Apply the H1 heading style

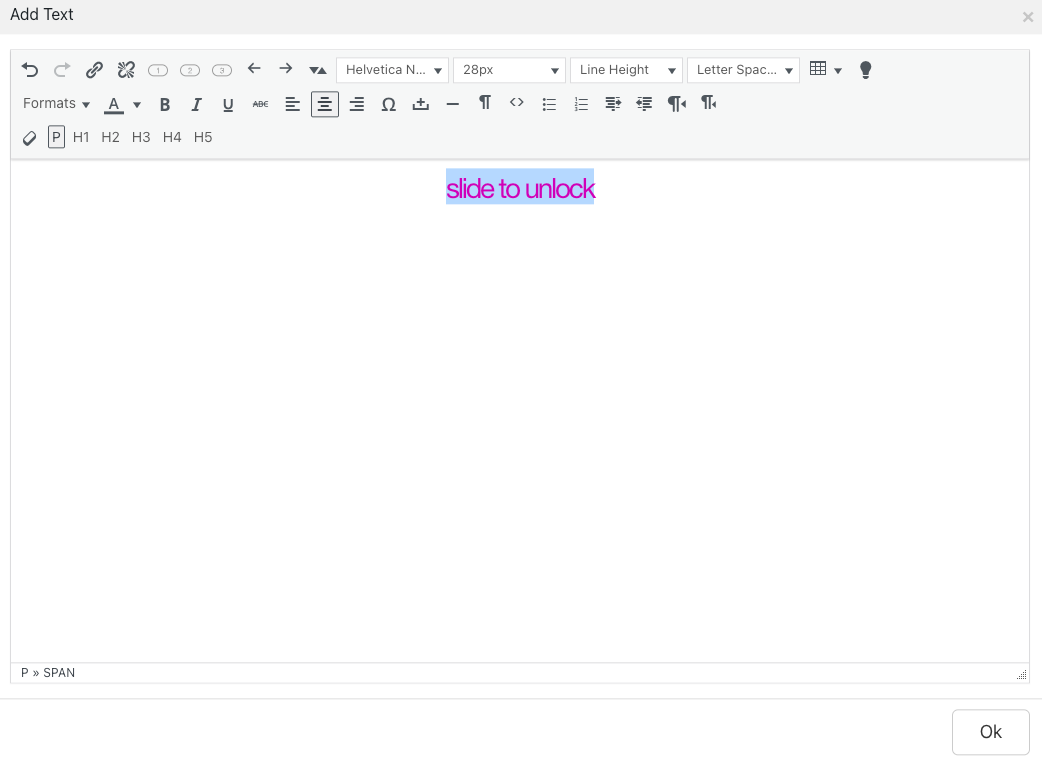pos(81,137)
